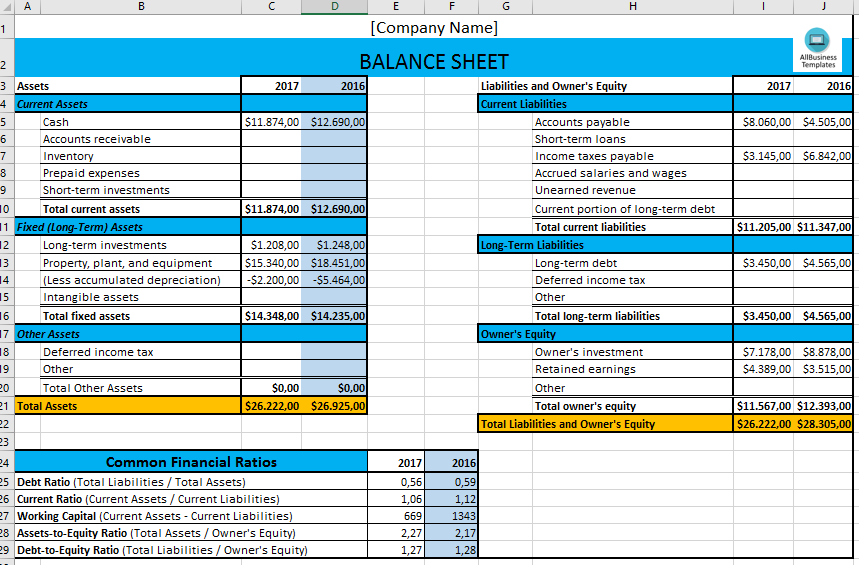This screenshot has height=565, width=859.
Task: Click the orange Total Assets label cell
Action: [128, 406]
